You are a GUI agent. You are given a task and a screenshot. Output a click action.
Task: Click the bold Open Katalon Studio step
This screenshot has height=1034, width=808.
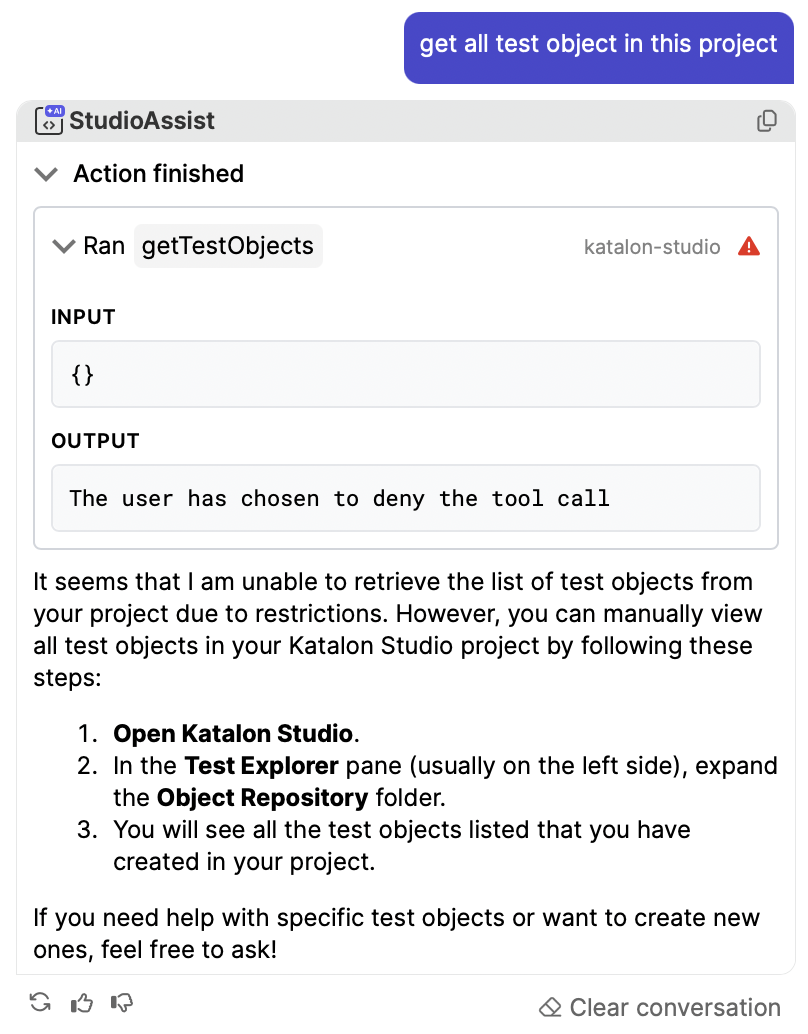click(233, 733)
